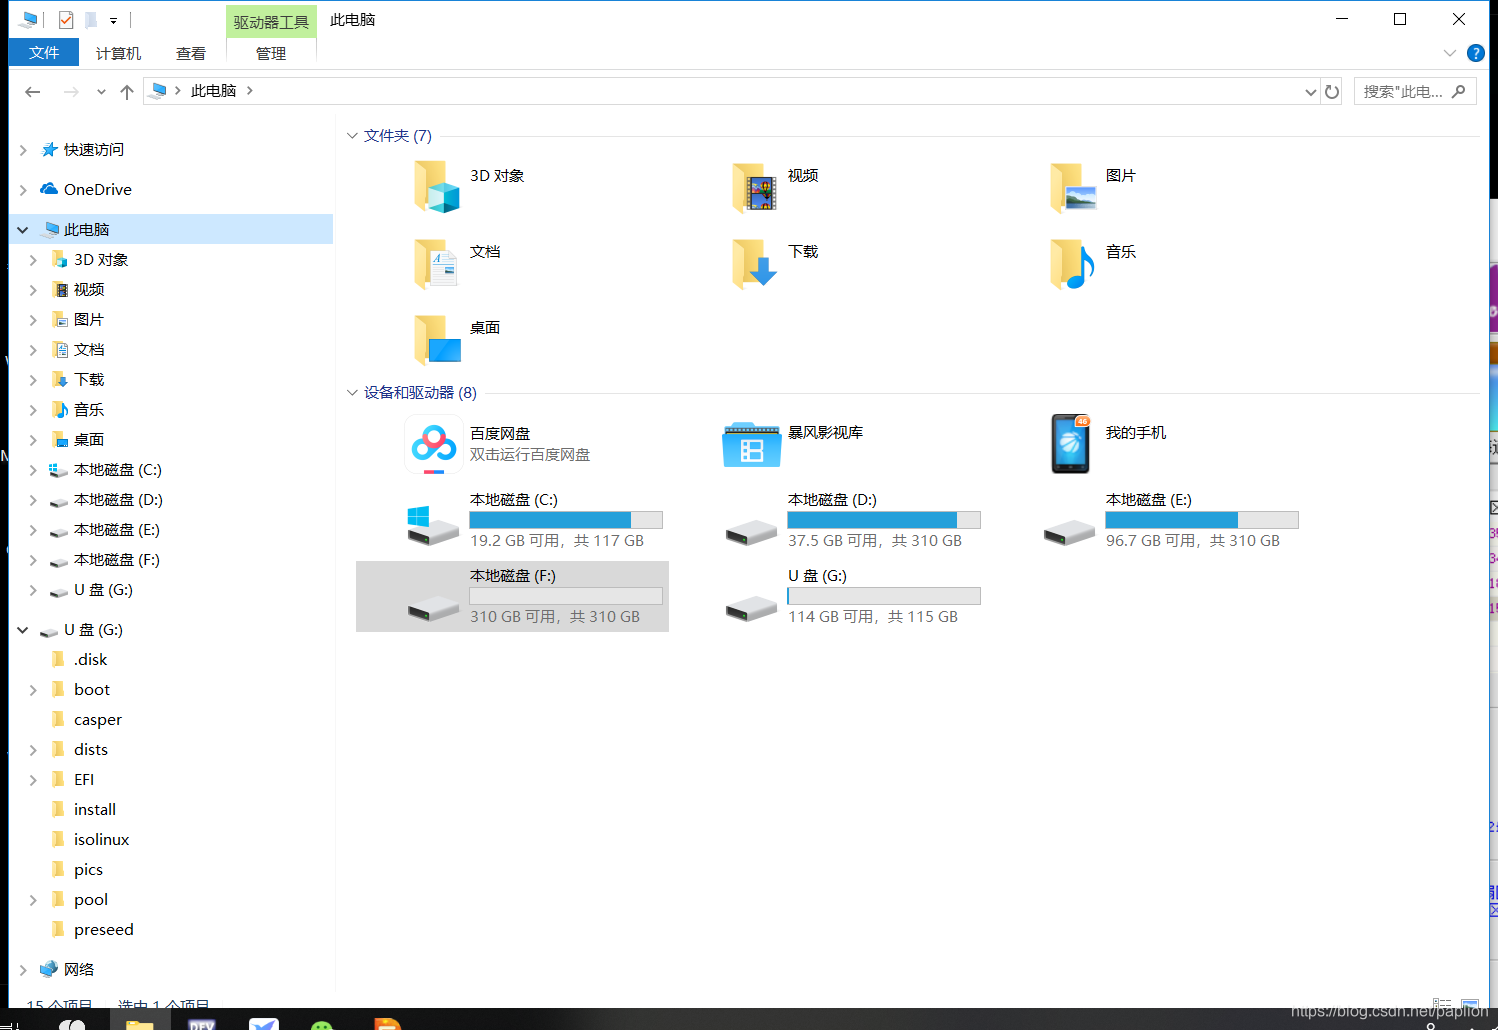Open the 音乐 folder icon

[x=1072, y=263]
